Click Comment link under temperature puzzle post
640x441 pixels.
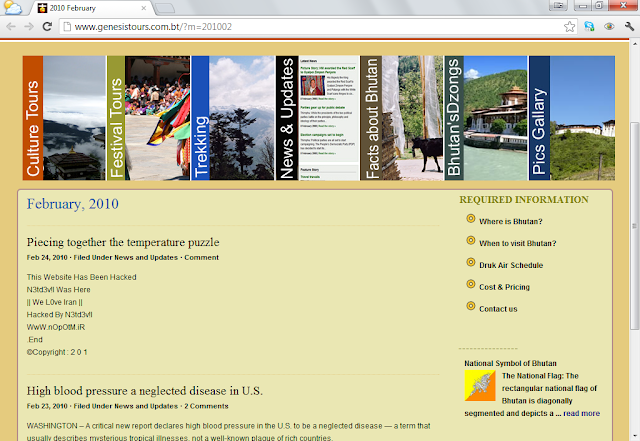tap(202, 258)
